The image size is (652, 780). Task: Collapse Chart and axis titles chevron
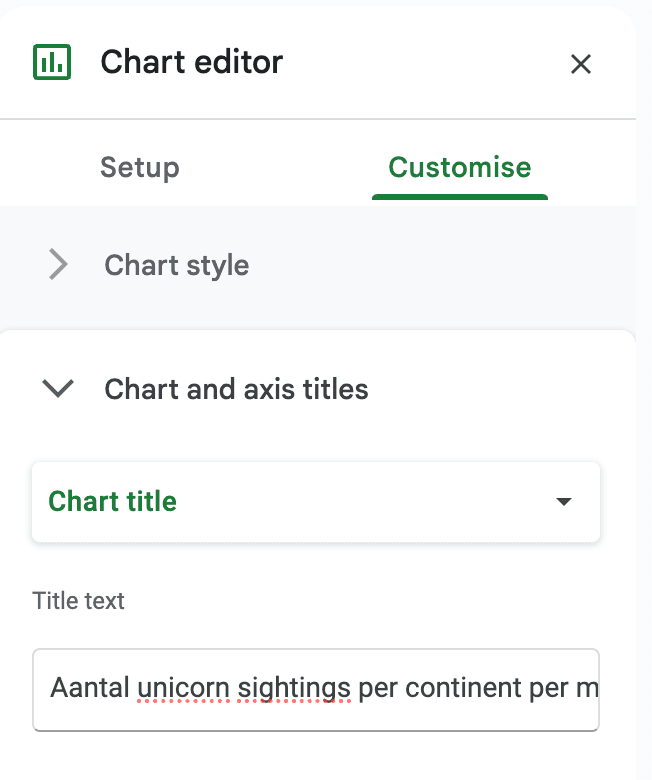coord(59,388)
